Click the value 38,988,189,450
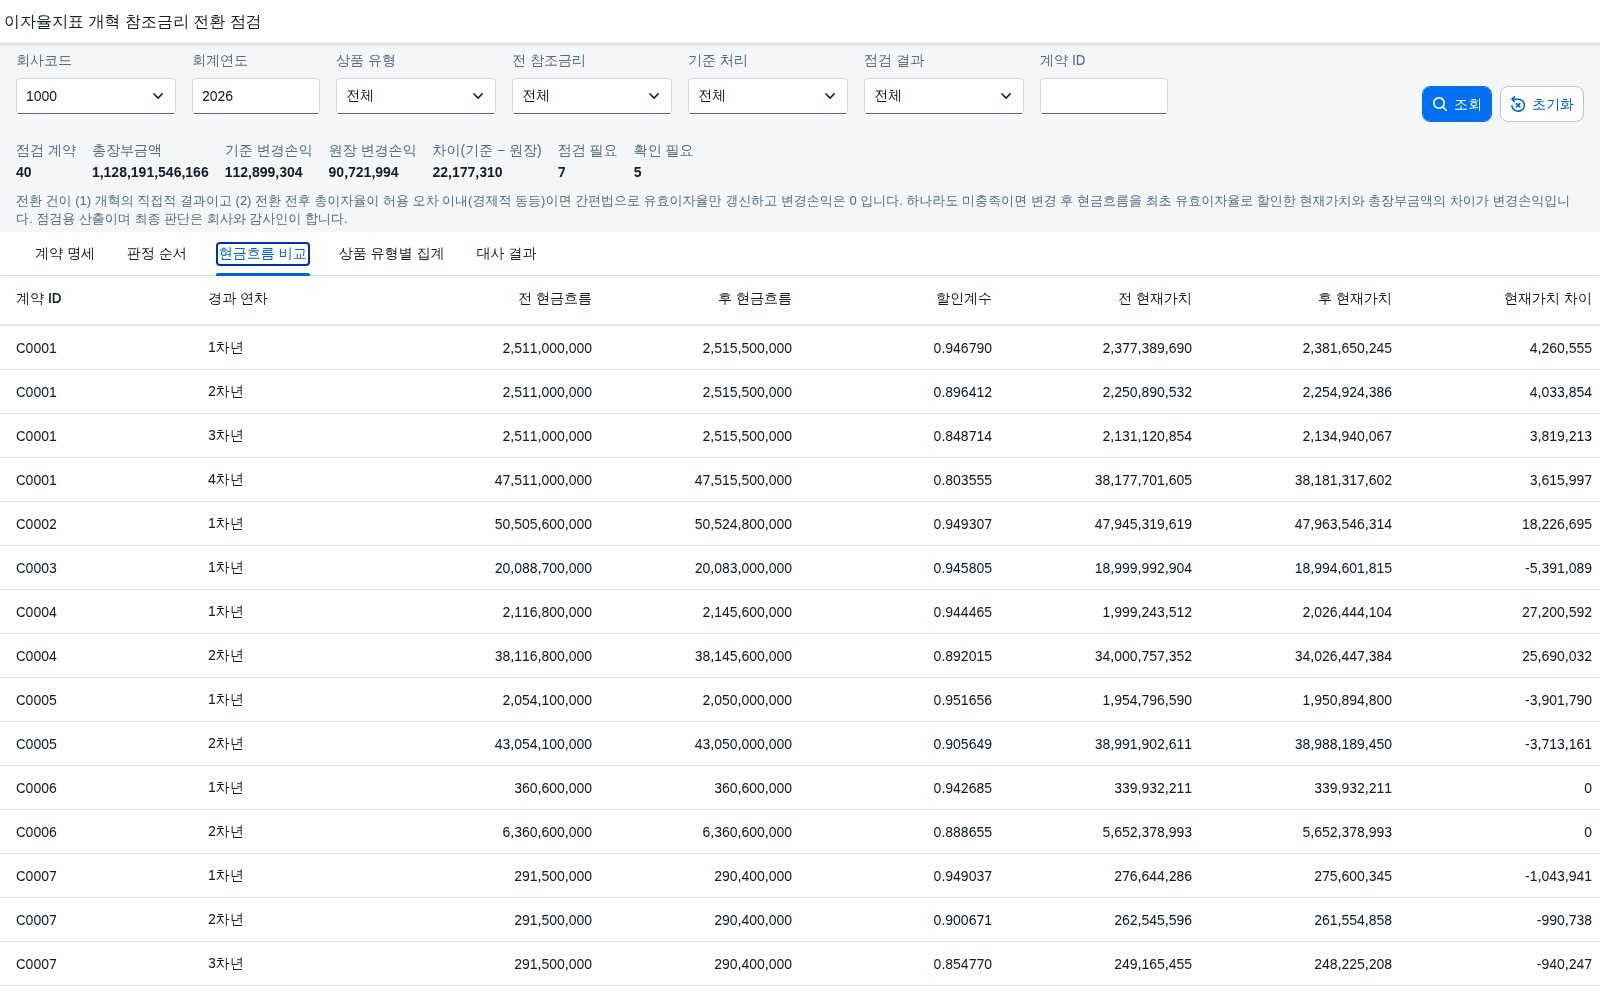The height and width of the screenshot is (1000, 1600). [1343, 744]
